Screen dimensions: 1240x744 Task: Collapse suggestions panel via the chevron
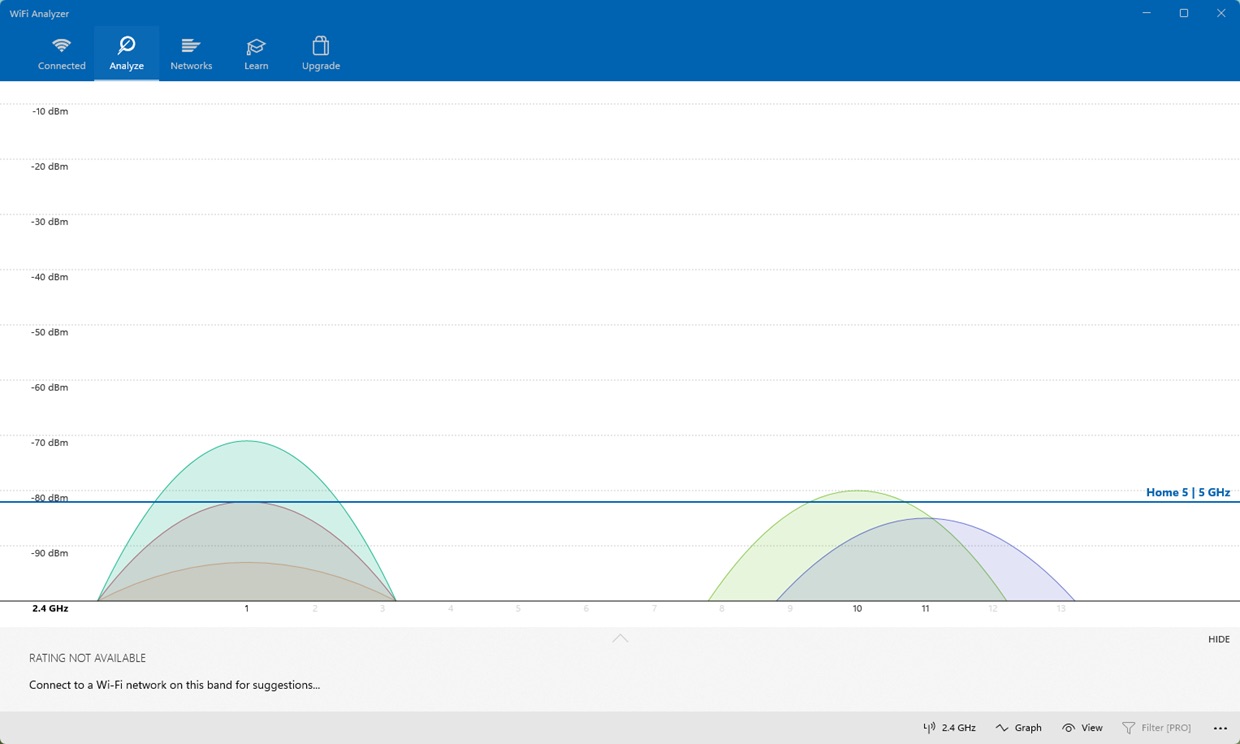pos(620,638)
